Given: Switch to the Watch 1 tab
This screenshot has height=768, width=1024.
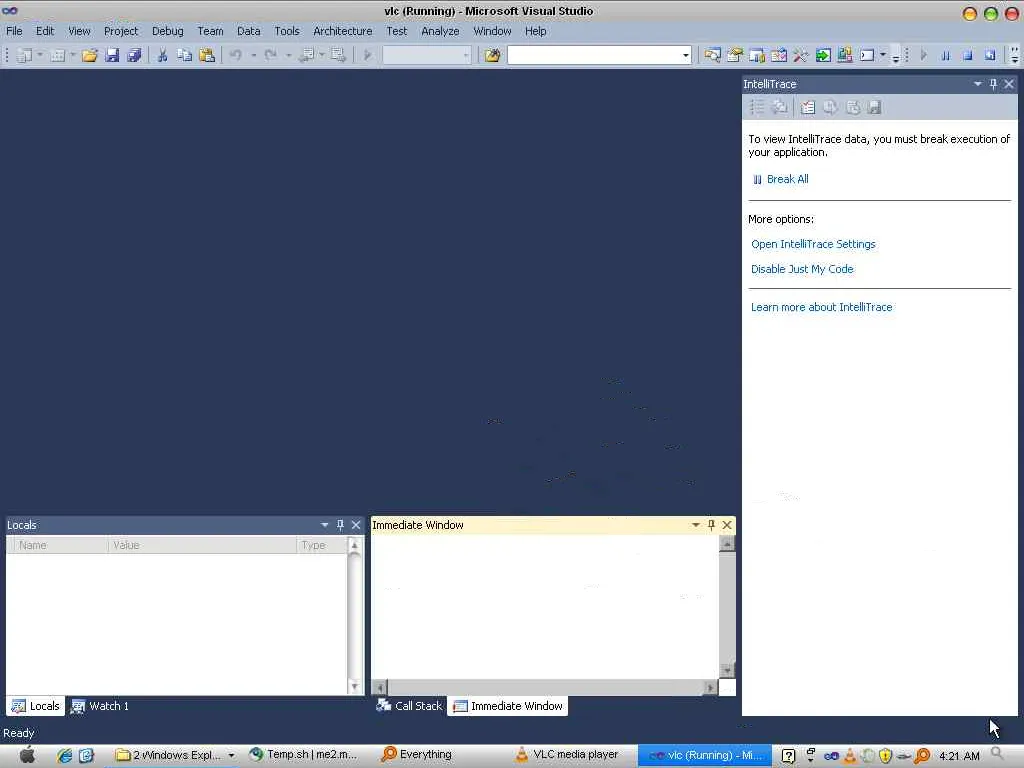Looking at the screenshot, I should pyautogui.click(x=100, y=706).
